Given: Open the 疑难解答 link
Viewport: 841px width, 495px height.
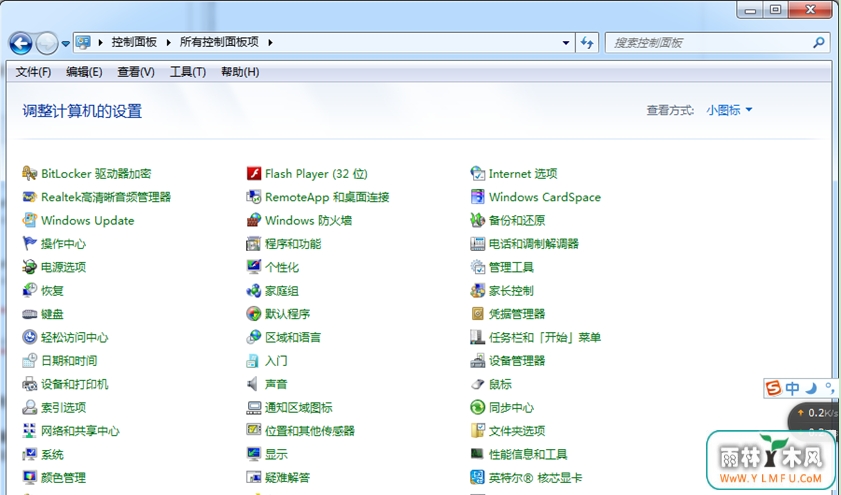Looking at the screenshot, I should 287,477.
